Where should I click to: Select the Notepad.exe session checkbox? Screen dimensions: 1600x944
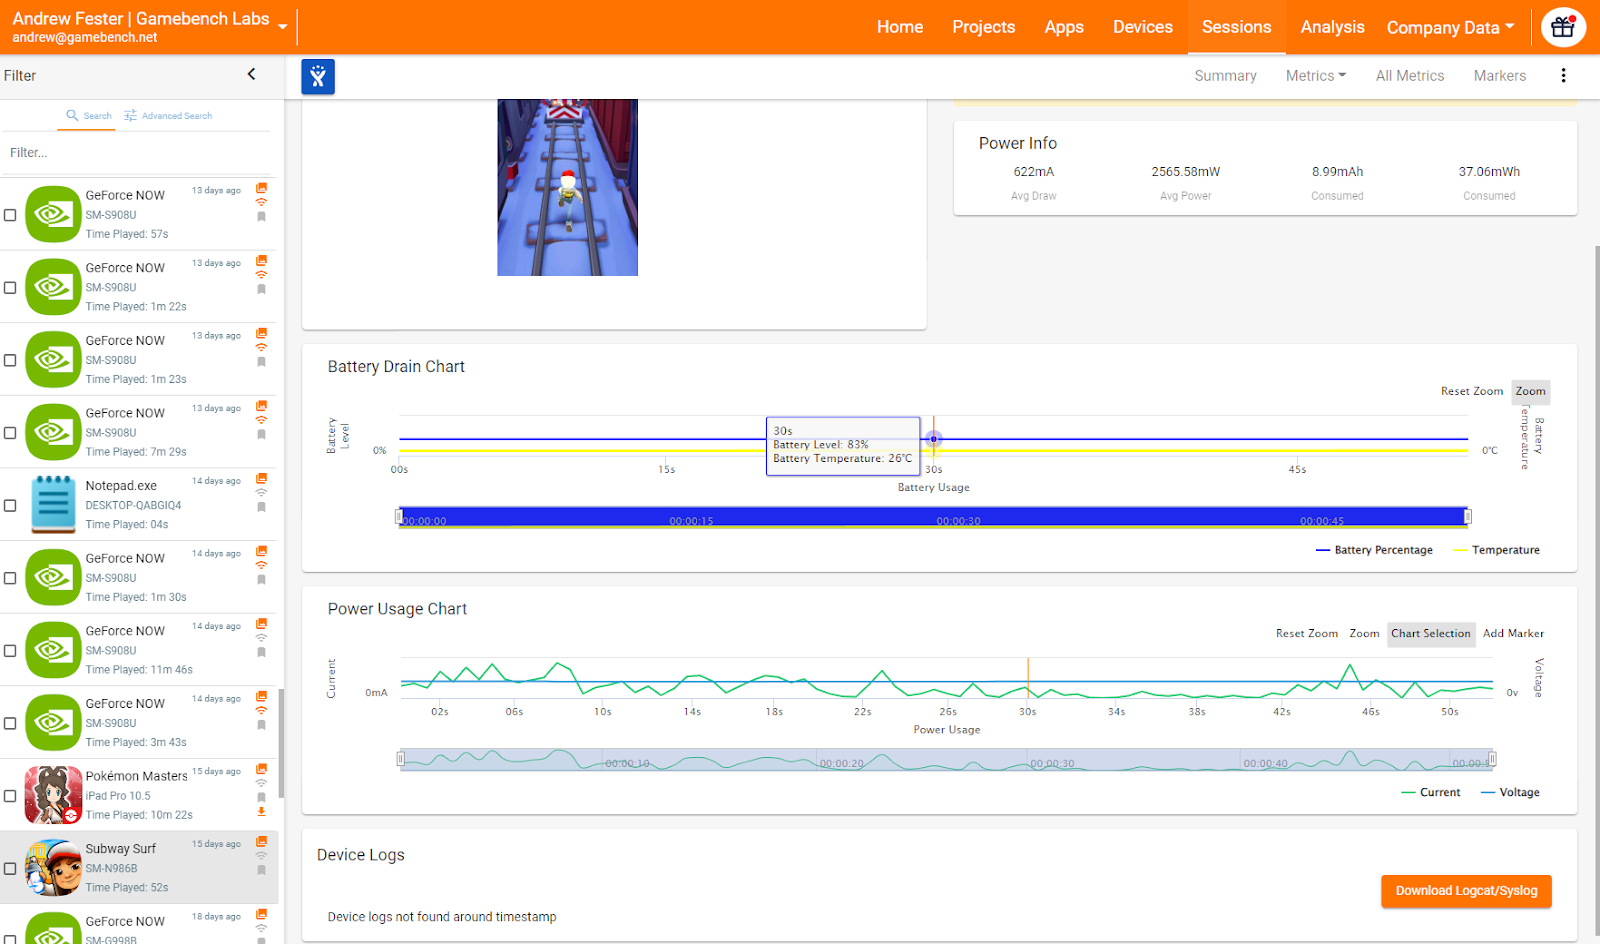click(x=10, y=505)
